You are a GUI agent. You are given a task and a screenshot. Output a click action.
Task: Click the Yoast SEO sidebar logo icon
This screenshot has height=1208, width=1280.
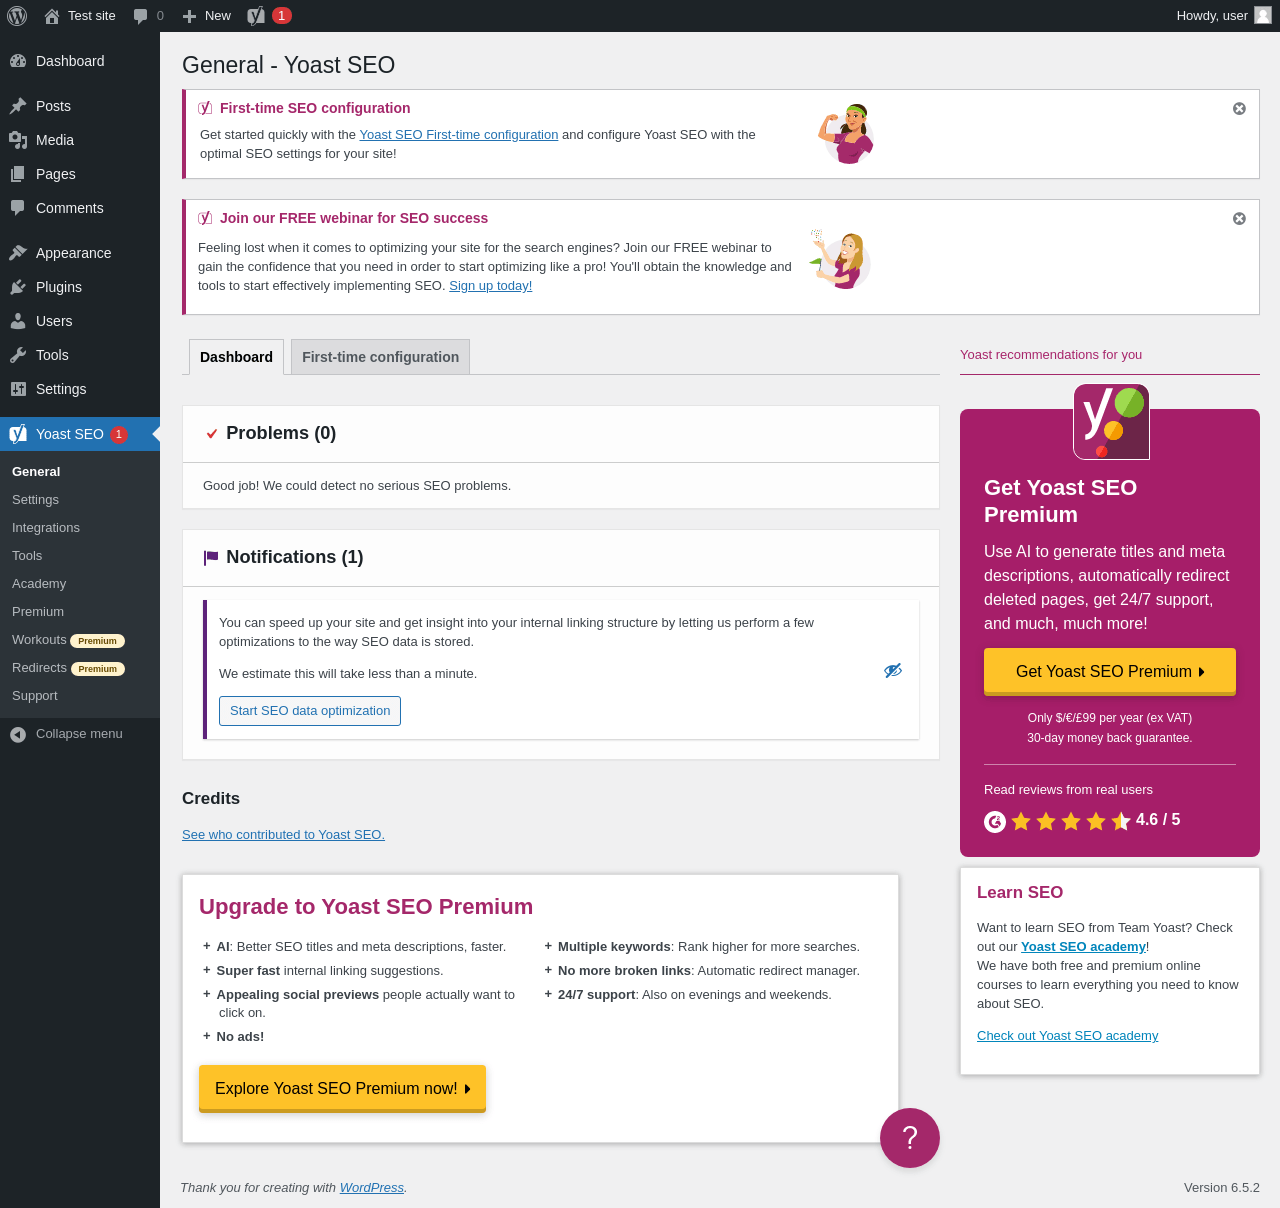pyautogui.click(x=18, y=434)
